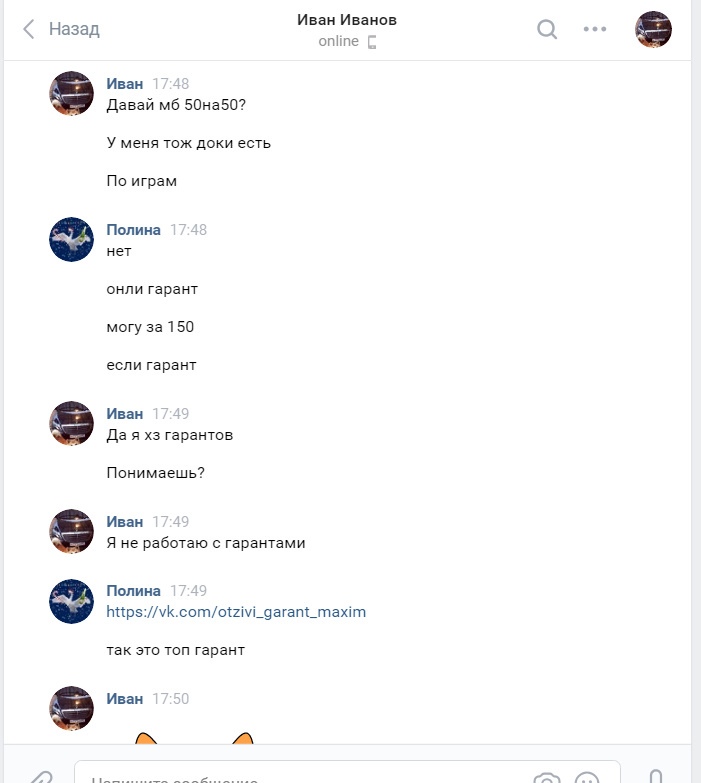
Task: Click the microphone voice message icon
Action: (656, 777)
